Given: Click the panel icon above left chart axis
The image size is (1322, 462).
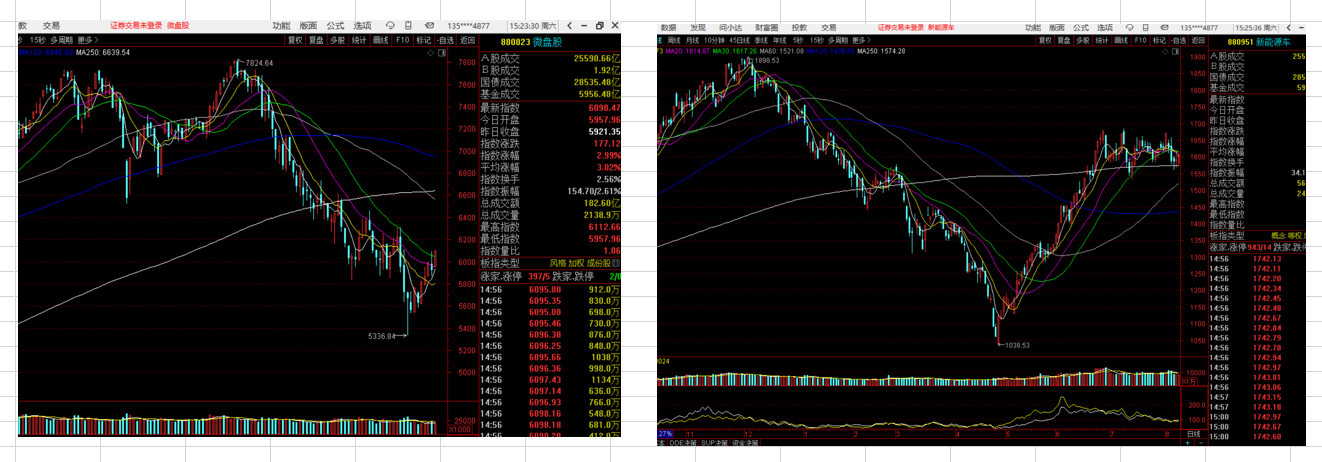Looking at the screenshot, I should 442,53.
